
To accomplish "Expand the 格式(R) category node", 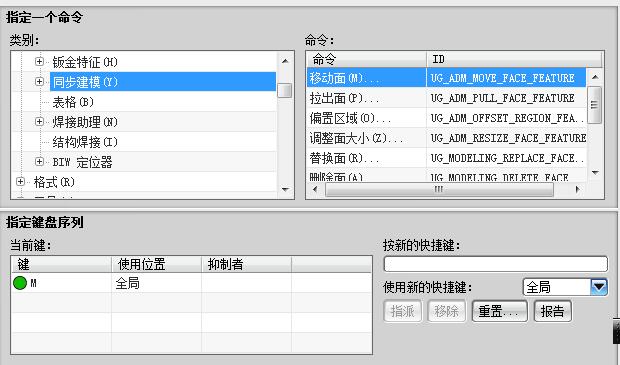I will [x=20, y=182].
